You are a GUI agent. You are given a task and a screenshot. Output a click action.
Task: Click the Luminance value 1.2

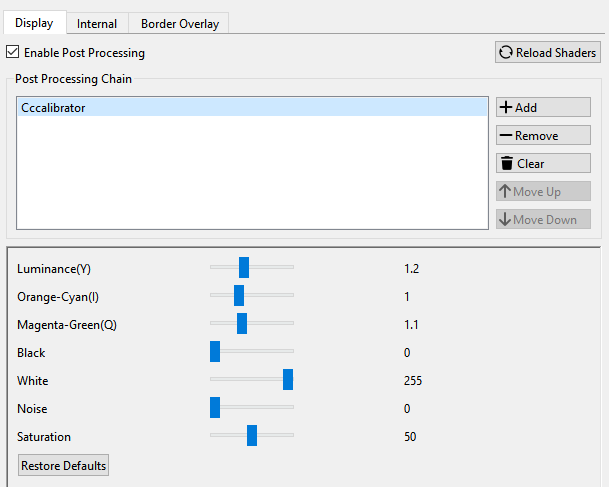pos(411,269)
